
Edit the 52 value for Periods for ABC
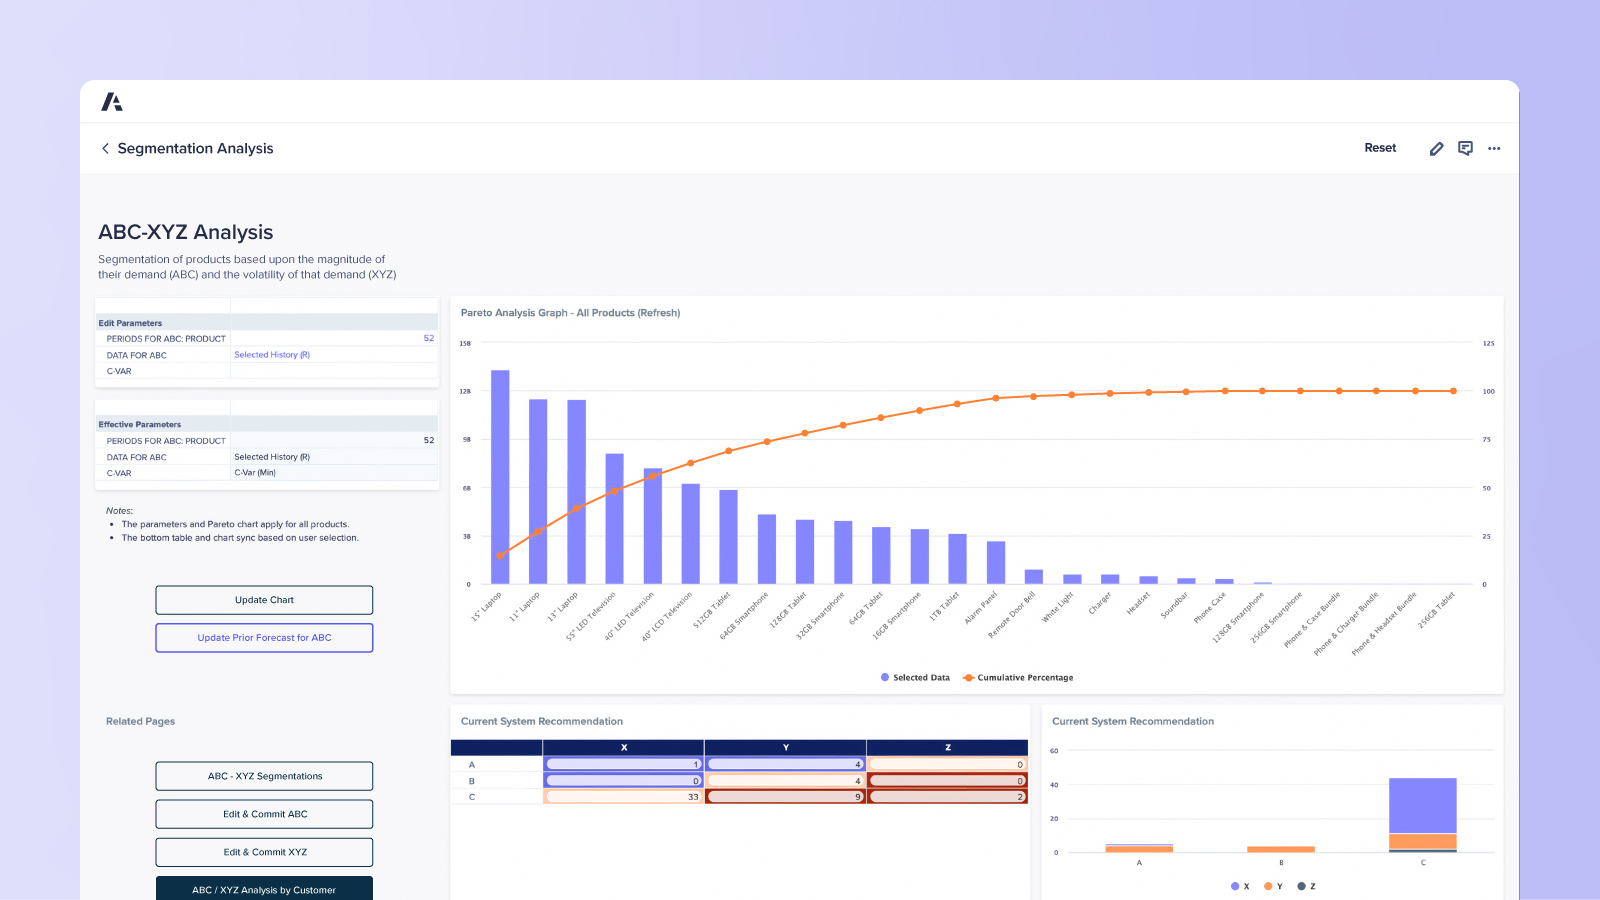coord(428,338)
